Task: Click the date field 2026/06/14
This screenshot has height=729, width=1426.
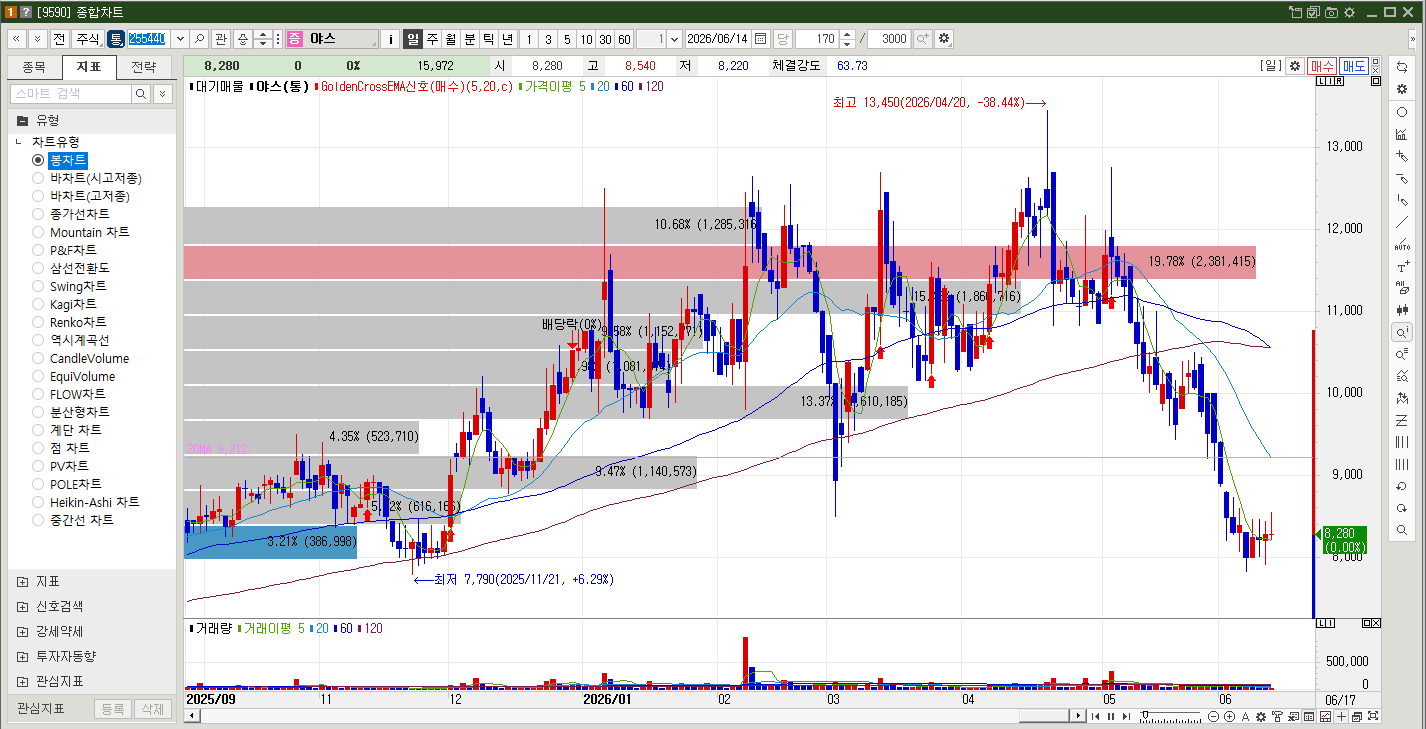Action: pyautogui.click(x=718, y=39)
